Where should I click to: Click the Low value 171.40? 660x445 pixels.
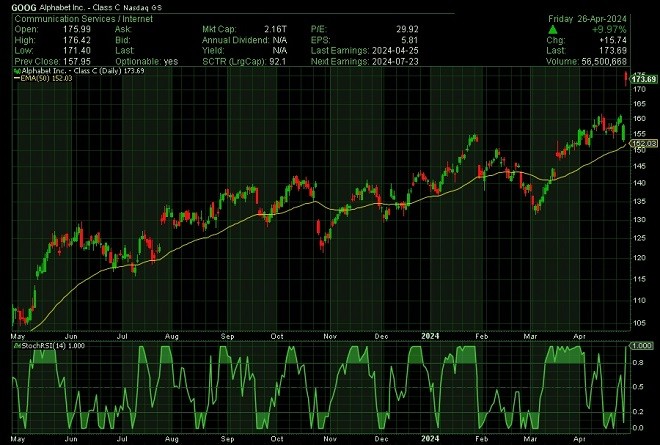(77, 51)
